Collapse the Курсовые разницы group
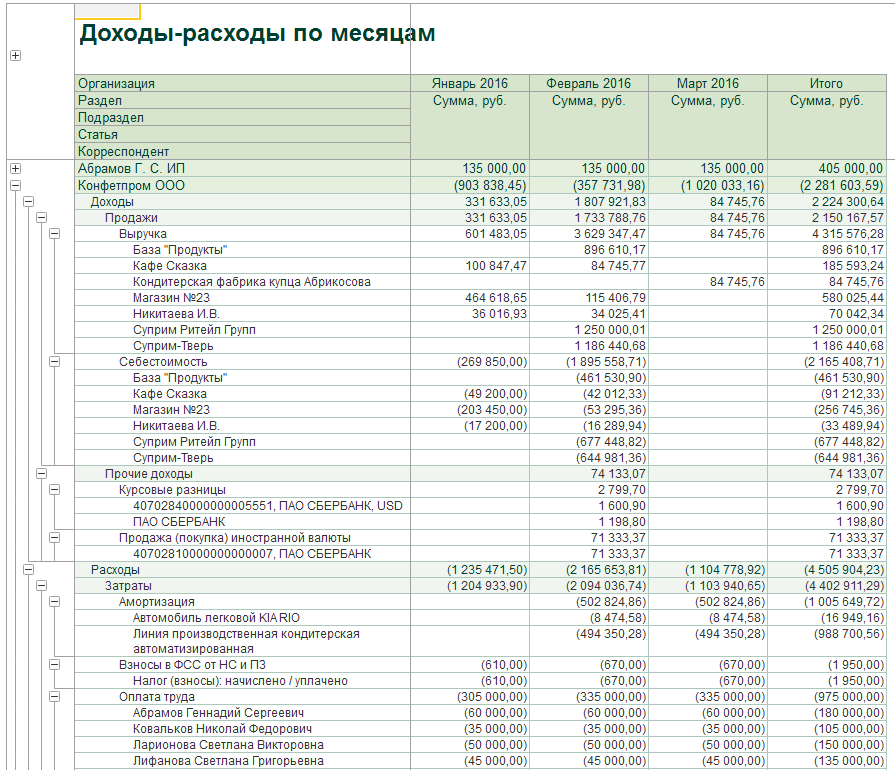Image resolution: width=895 pixels, height=770 pixels. point(55,489)
